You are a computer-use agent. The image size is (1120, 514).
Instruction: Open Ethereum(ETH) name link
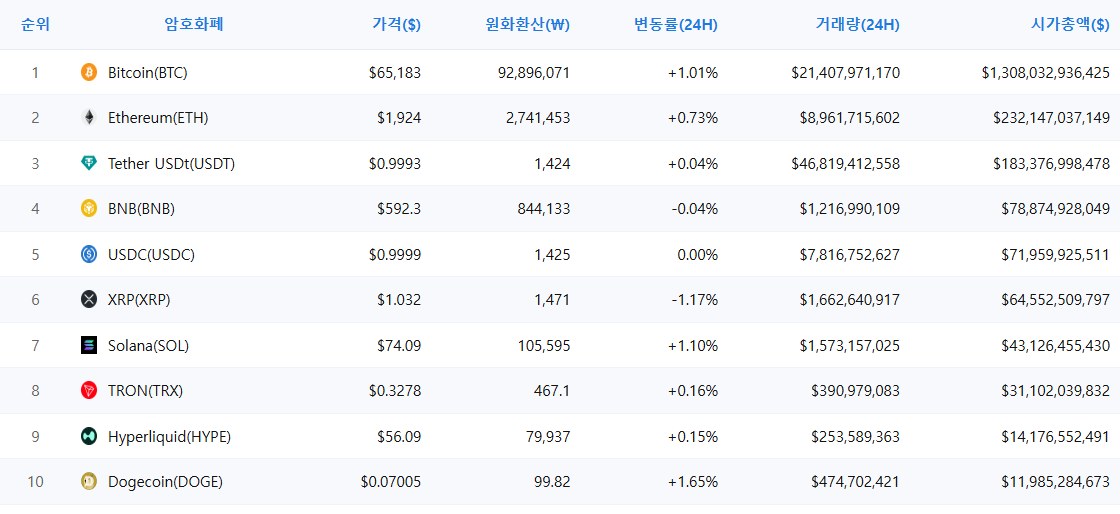click(158, 118)
